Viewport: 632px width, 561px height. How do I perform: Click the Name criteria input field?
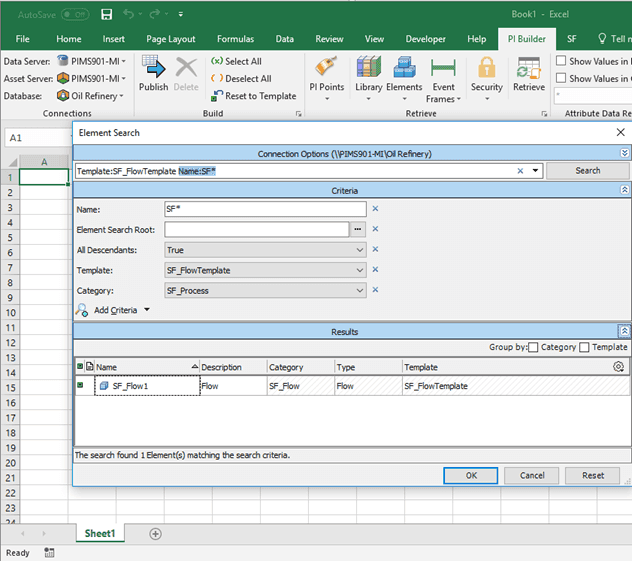tap(265, 209)
